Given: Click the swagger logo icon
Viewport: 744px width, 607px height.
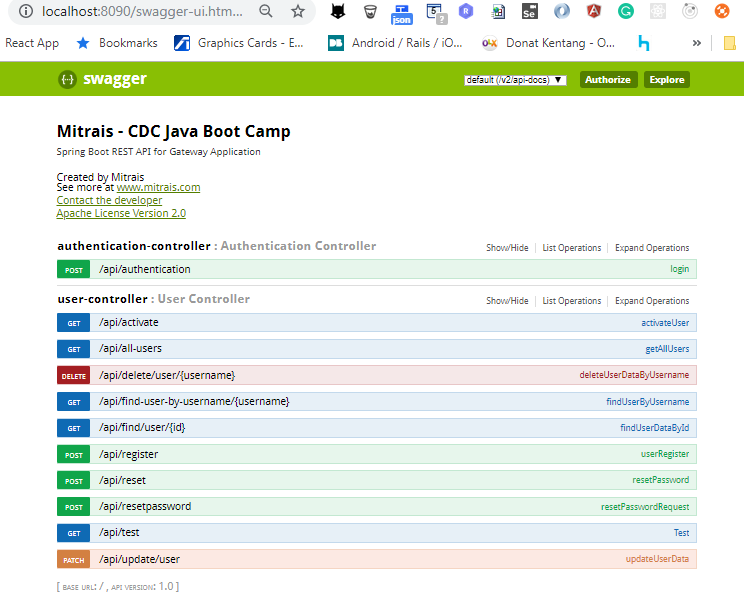Looking at the screenshot, I should pos(67,79).
